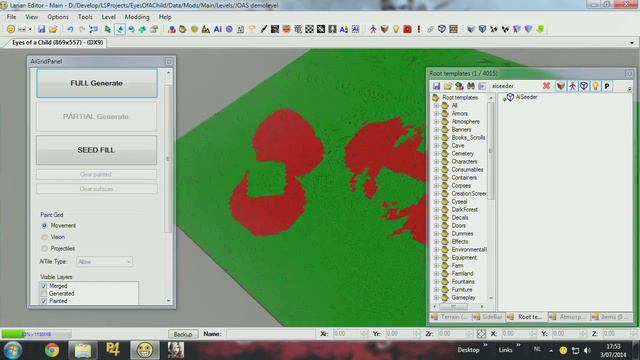Open the document tab list dropdown arrow
Viewport: 640px width, 360px height.
632,42
